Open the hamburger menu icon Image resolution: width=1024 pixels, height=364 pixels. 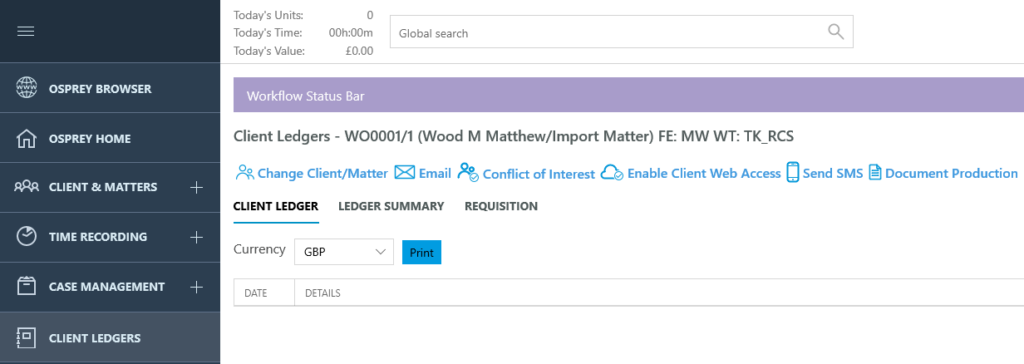pyautogui.click(x=25, y=31)
